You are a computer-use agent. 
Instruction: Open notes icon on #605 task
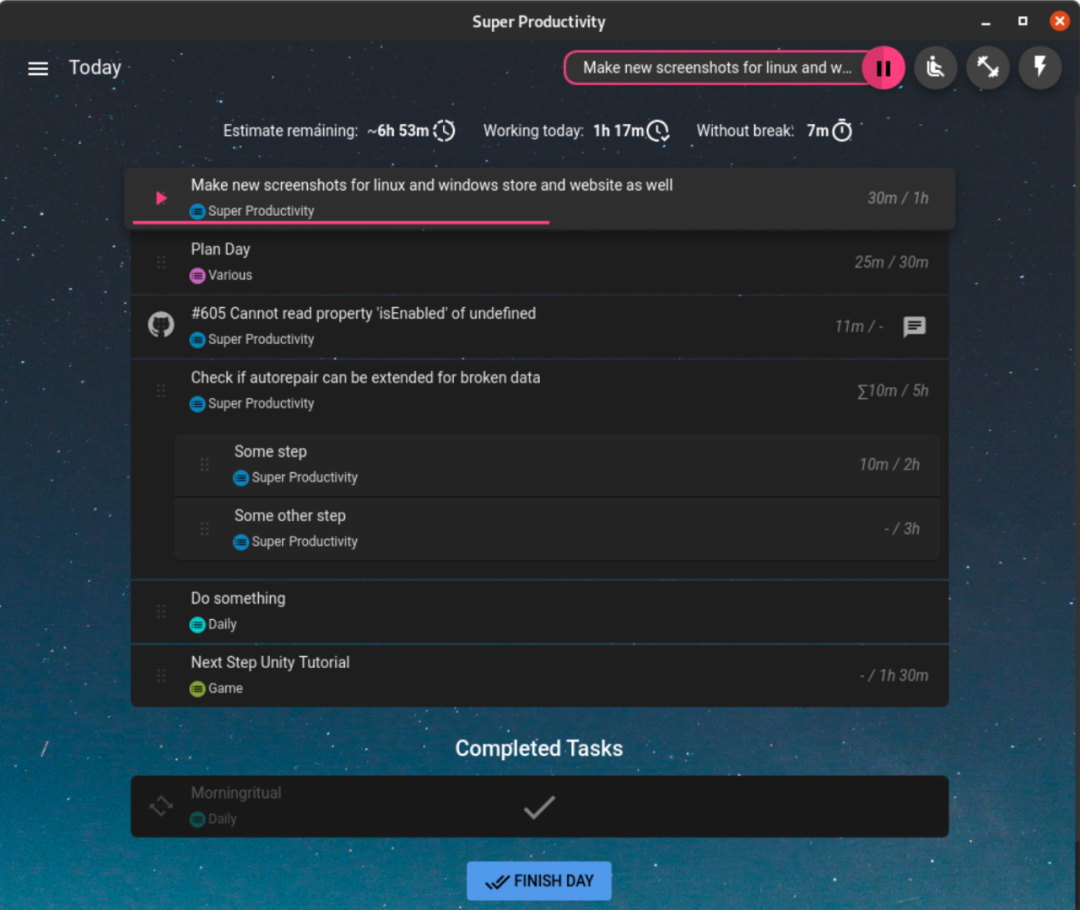(914, 327)
